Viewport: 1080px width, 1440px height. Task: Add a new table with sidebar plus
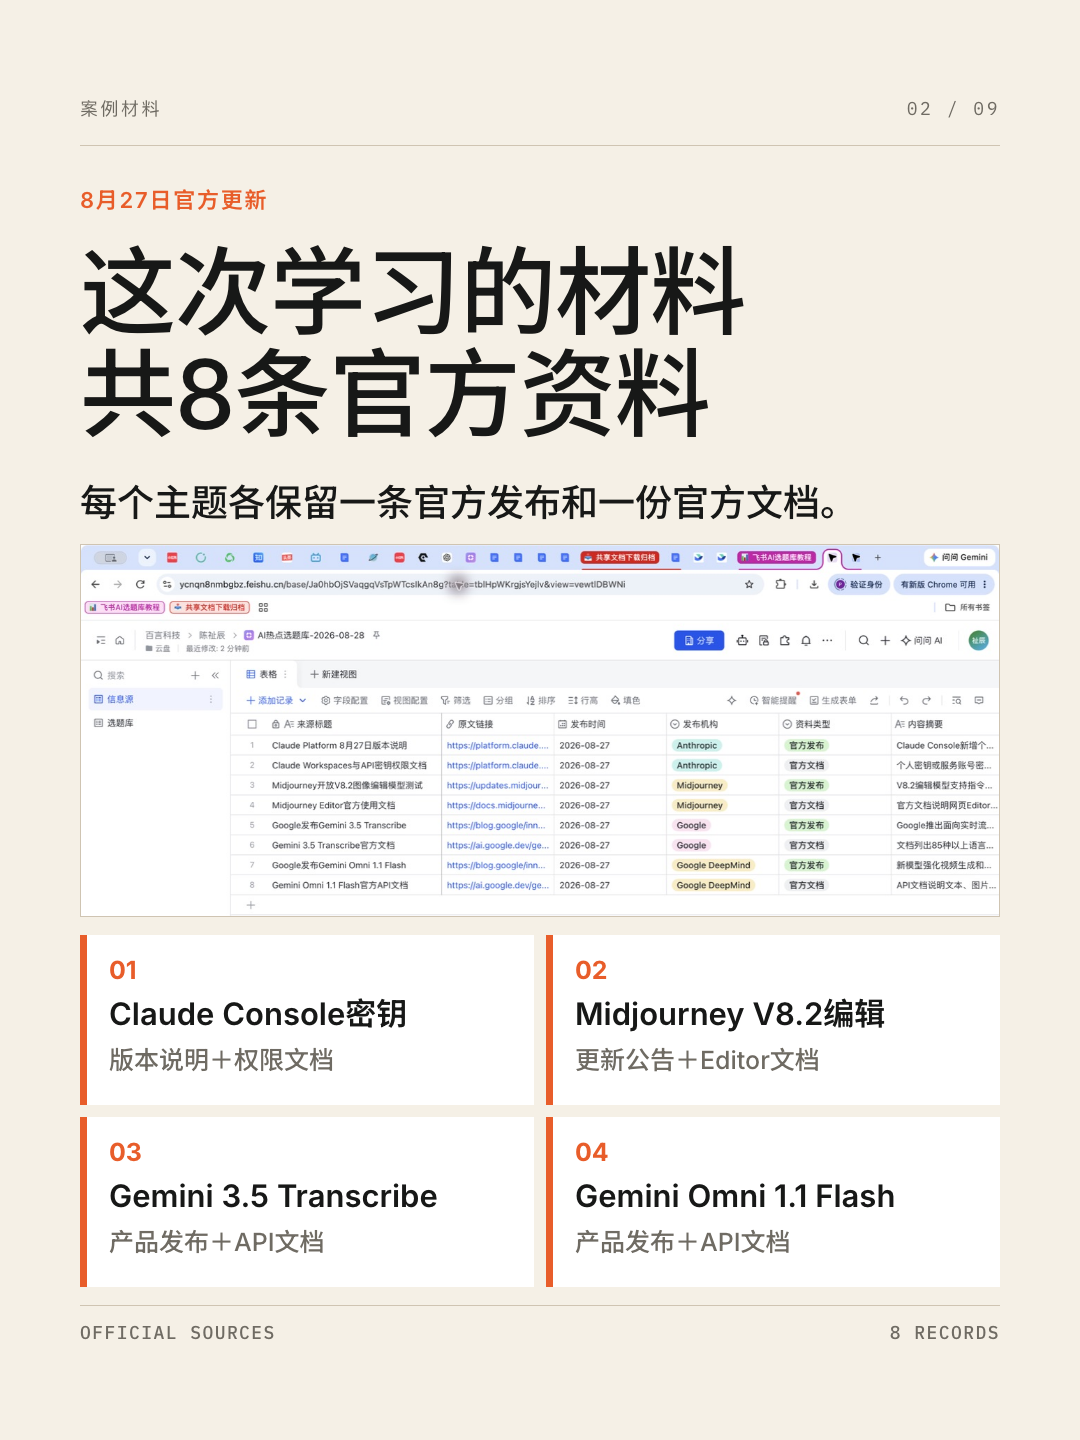(x=195, y=675)
